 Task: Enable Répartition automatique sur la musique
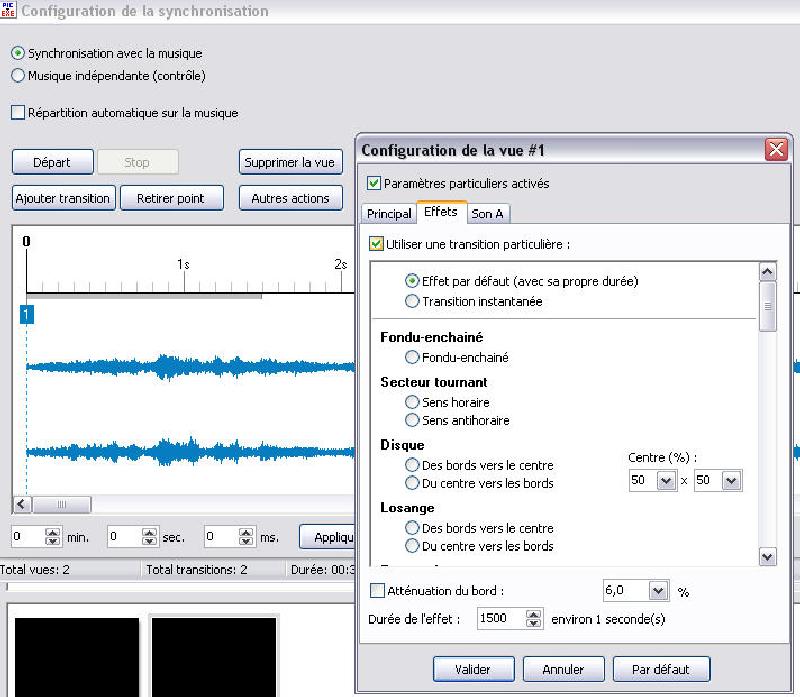(18, 112)
